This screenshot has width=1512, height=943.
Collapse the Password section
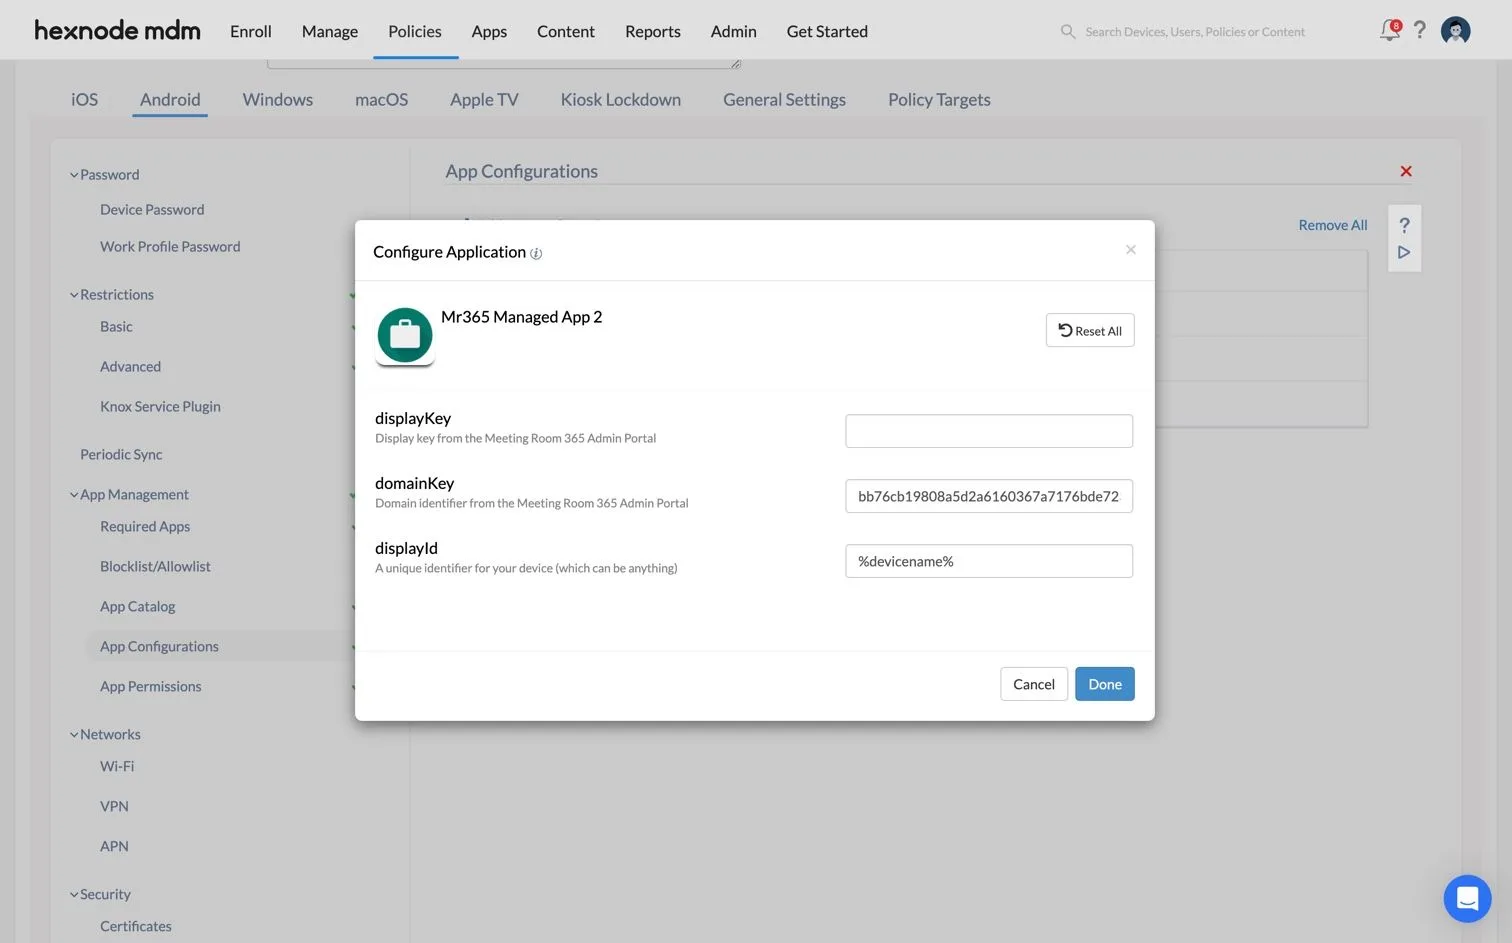[74, 175]
